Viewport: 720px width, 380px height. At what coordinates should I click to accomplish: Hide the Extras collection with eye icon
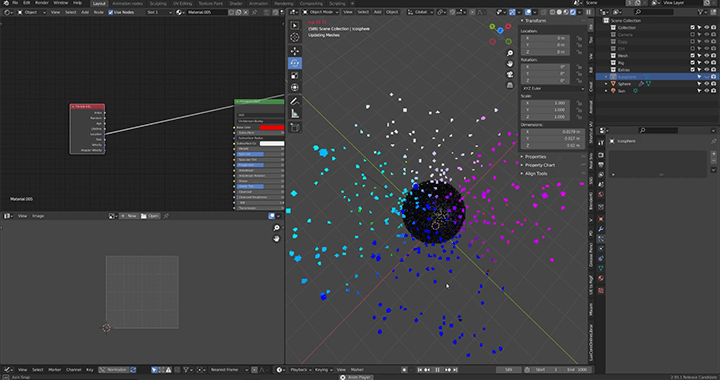click(707, 70)
